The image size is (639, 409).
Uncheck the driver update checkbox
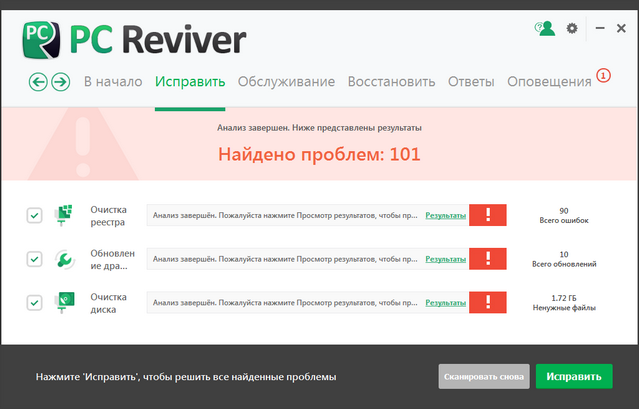[x=34, y=259]
